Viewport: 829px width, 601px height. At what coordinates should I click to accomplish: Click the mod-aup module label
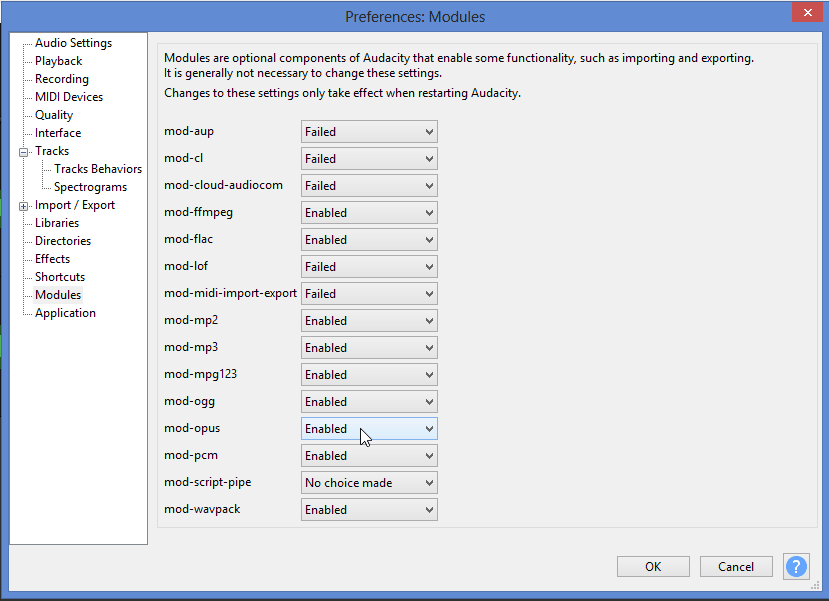[x=189, y=131]
